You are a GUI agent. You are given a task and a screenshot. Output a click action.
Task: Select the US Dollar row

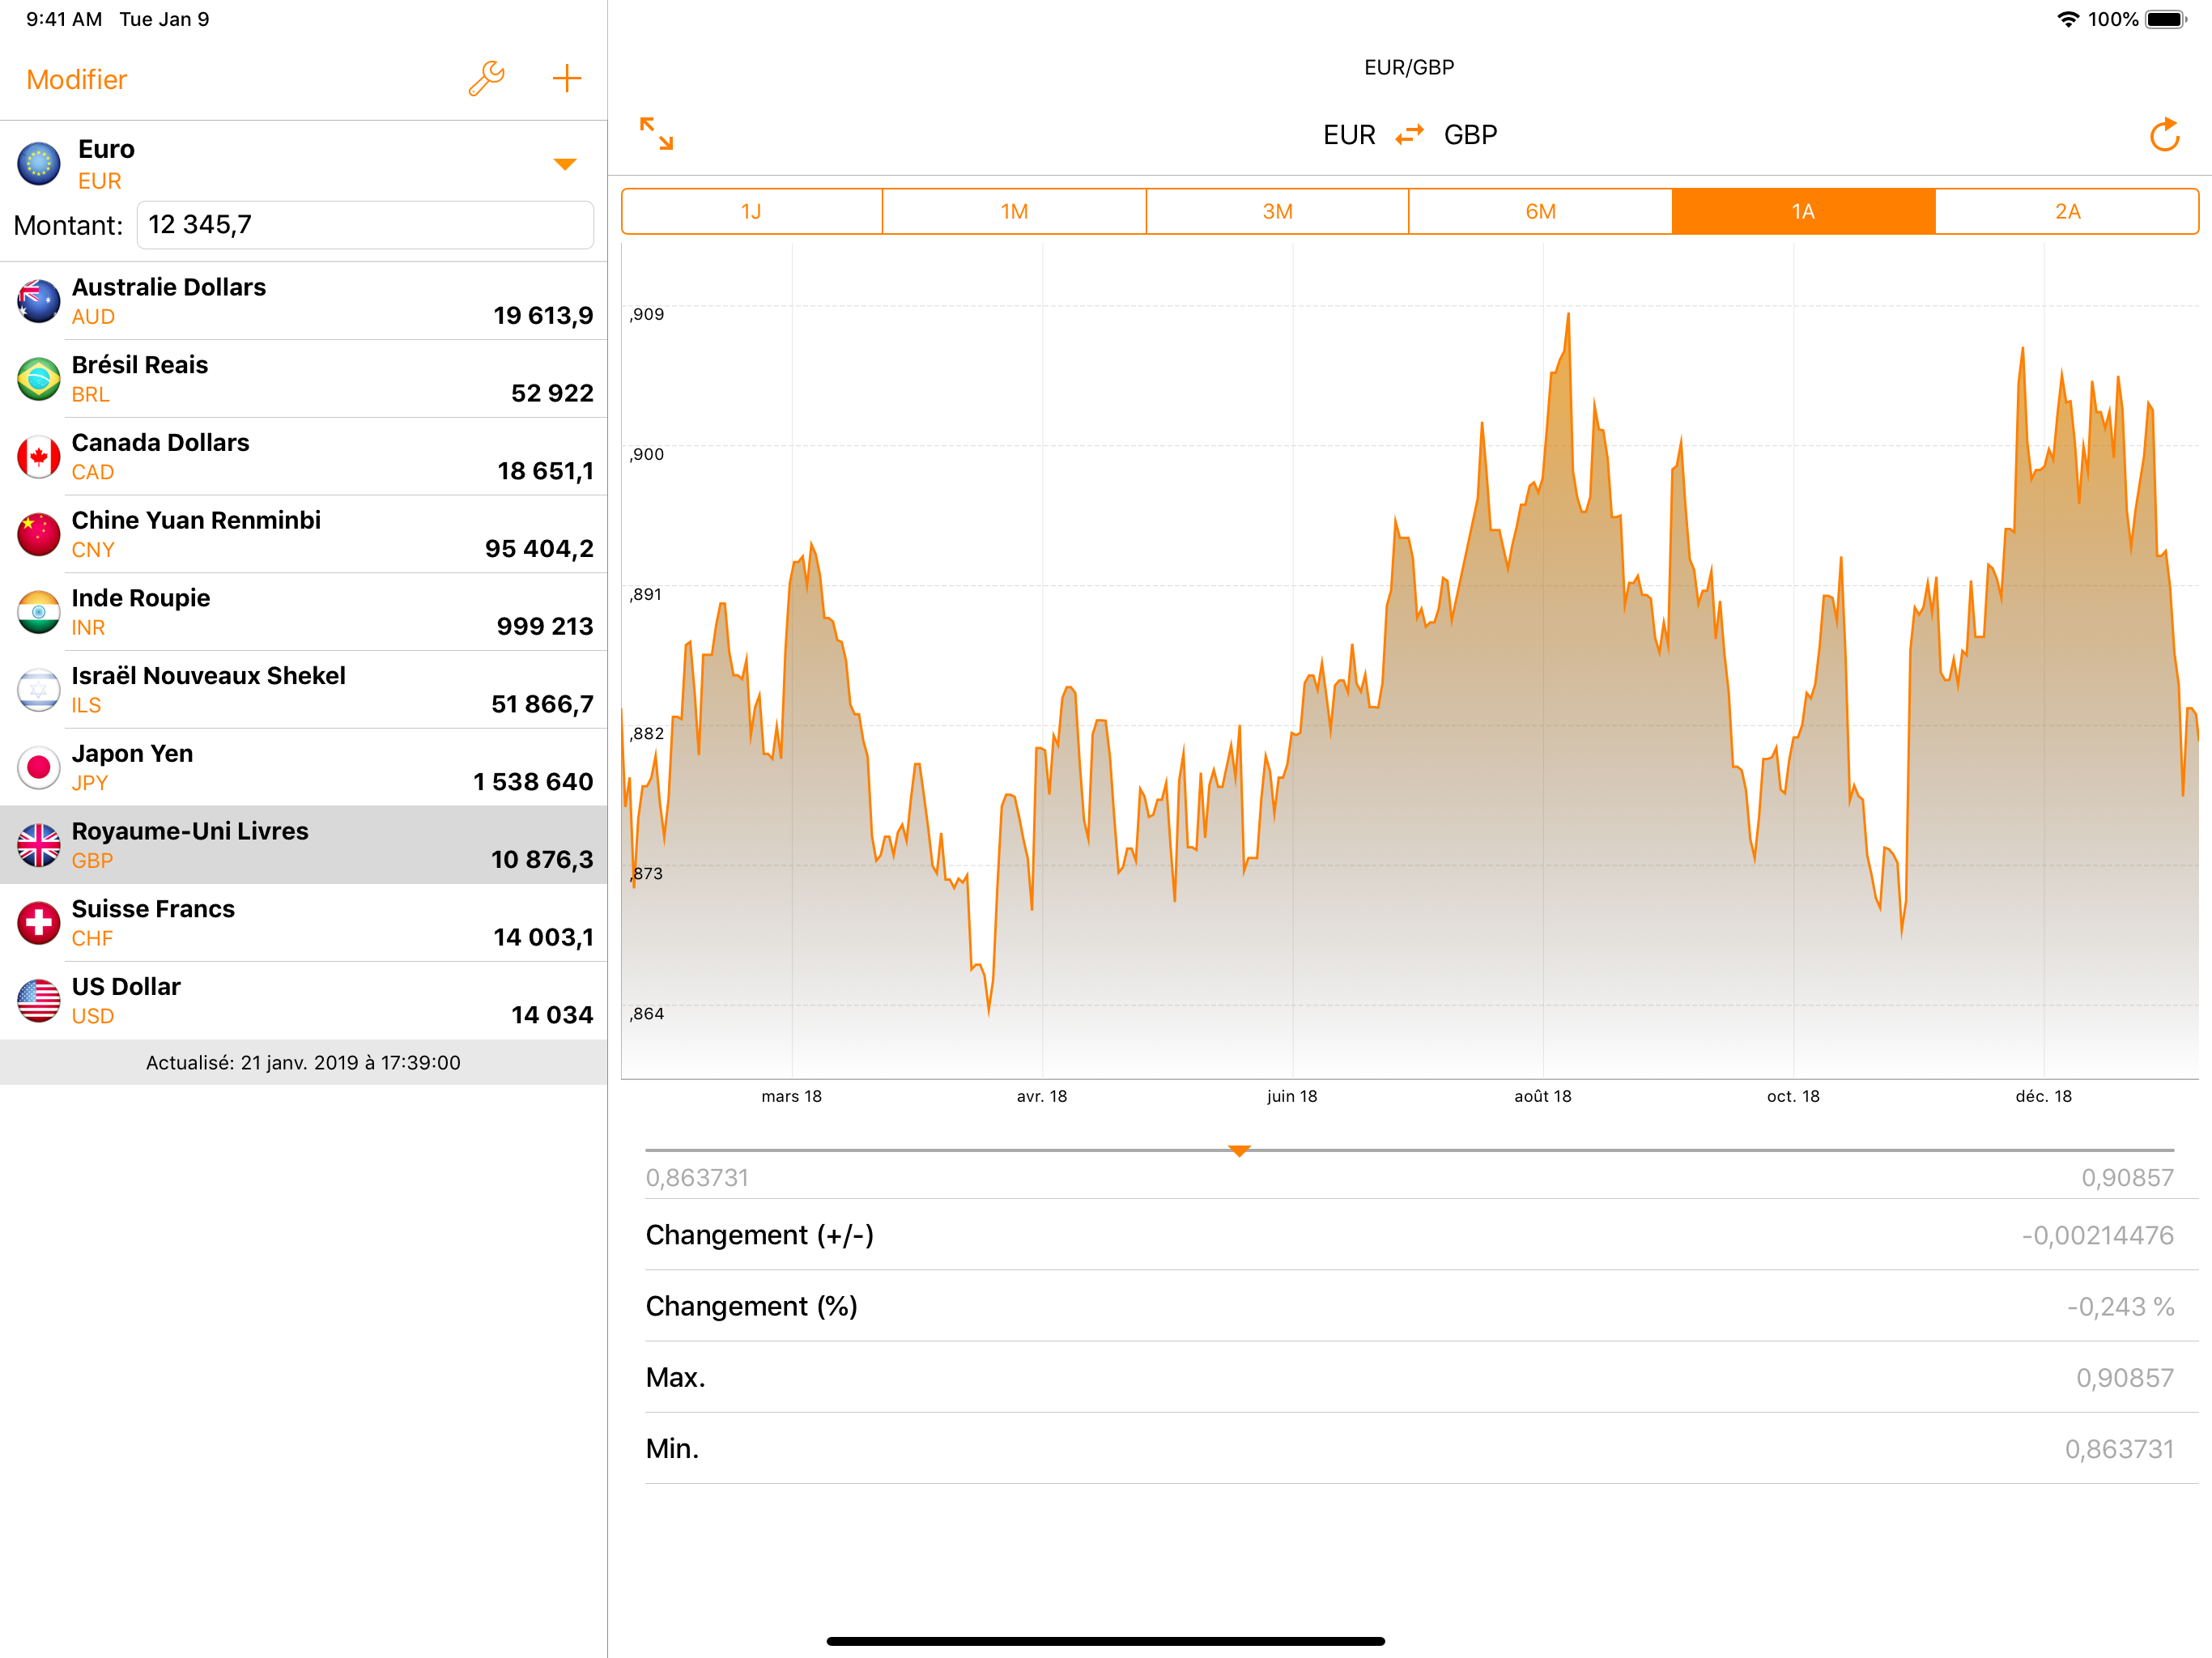point(303,1000)
